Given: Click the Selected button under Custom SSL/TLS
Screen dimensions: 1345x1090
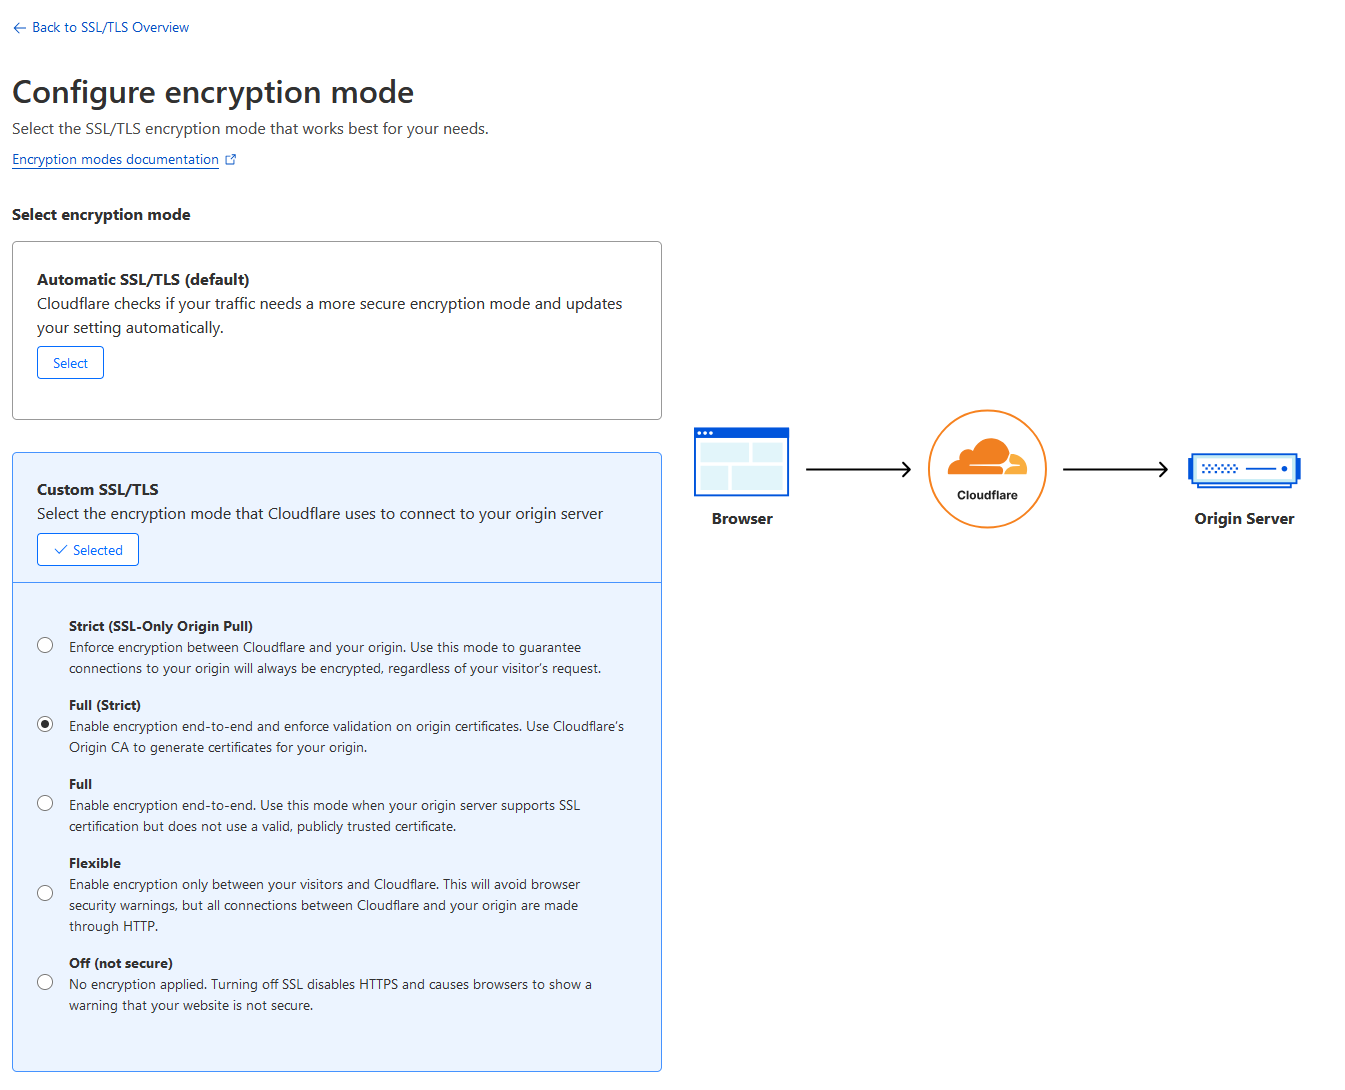Looking at the screenshot, I should pos(88,550).
